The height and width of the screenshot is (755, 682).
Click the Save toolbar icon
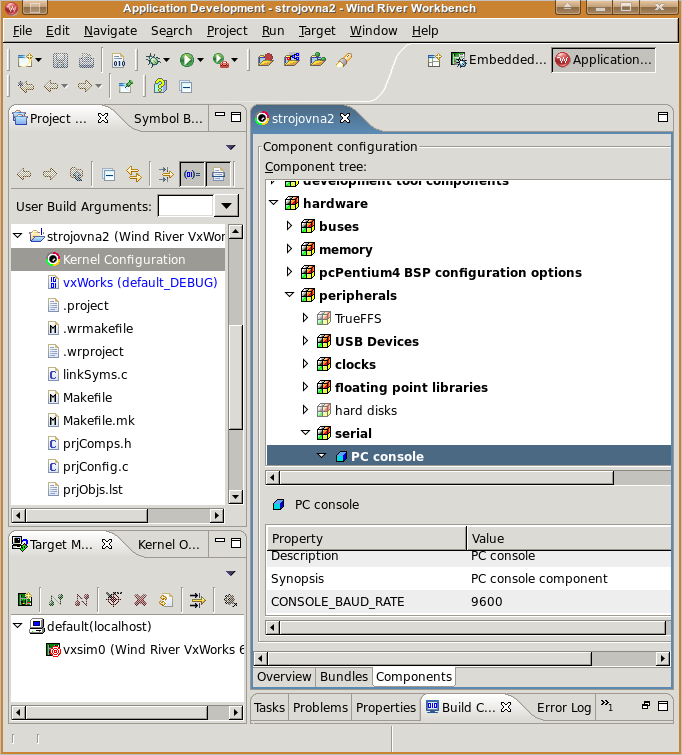60,60
